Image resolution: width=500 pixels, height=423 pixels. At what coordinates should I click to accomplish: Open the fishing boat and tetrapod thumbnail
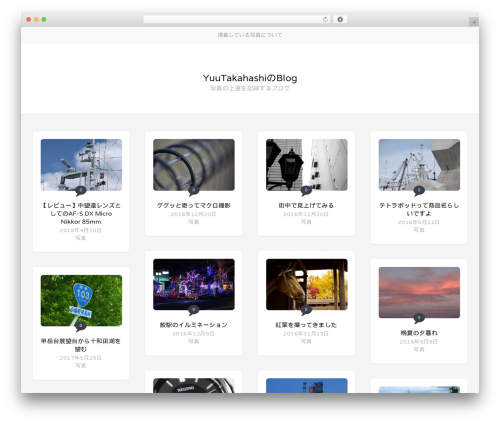419,165
